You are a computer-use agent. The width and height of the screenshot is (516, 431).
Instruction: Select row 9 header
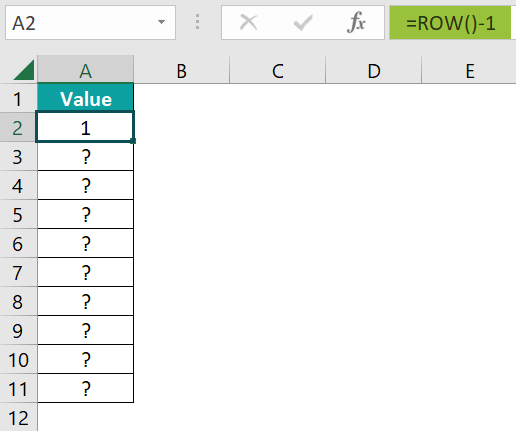point(18,330)
